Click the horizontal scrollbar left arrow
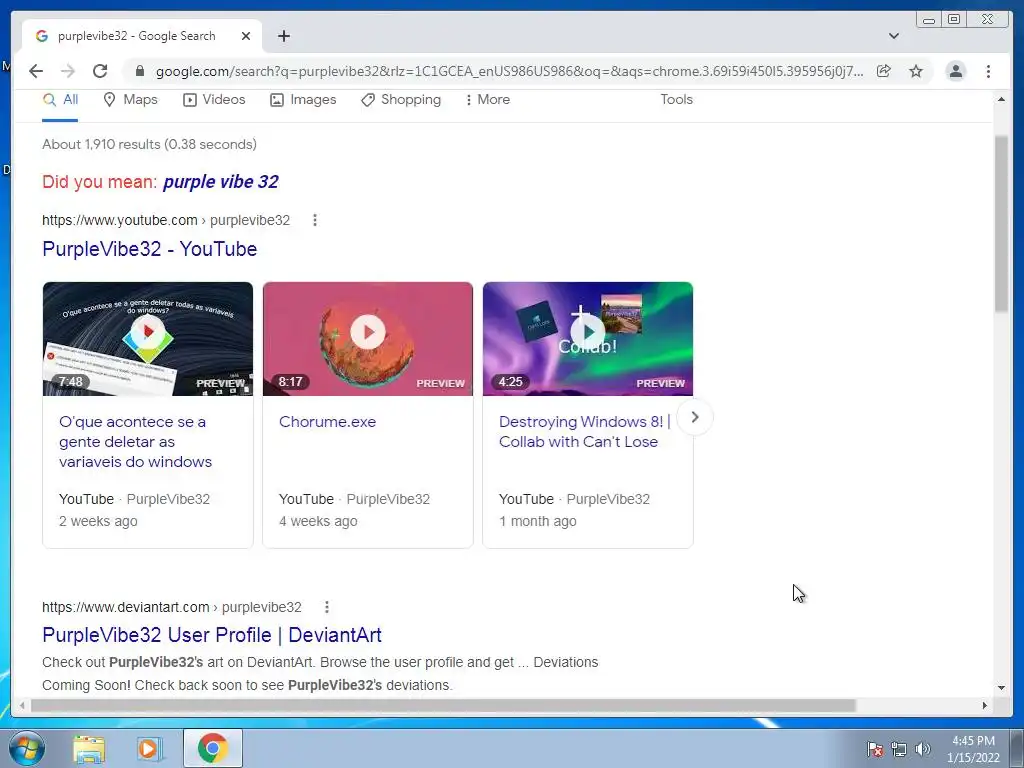The width and height of the screenshot is (1024, 768). [22, 705]
